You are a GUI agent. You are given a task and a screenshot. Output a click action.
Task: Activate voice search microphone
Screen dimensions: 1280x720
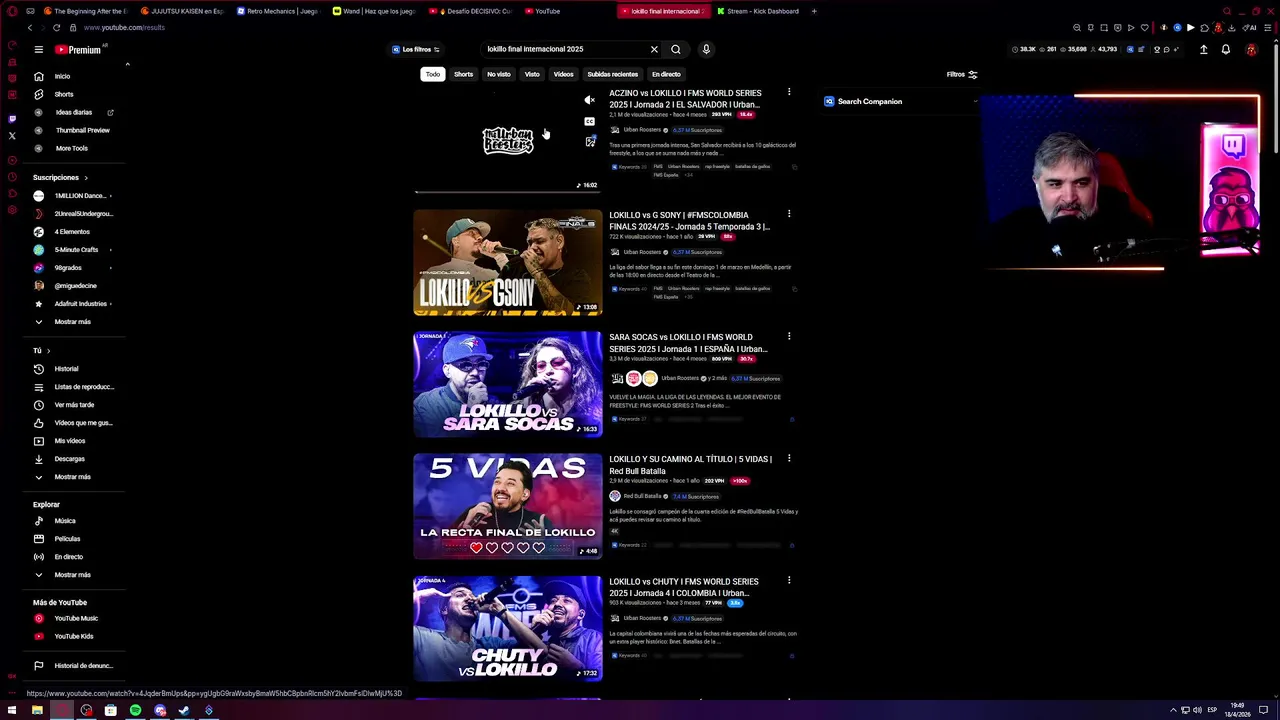tap(706, 49)
